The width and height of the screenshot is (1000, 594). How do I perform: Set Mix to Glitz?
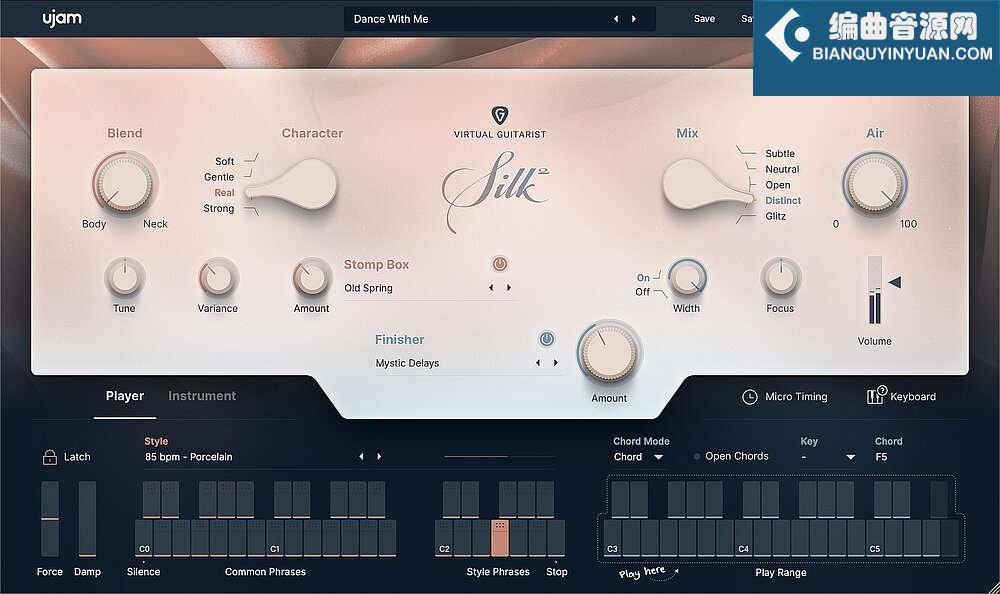(x=776, y=216)
